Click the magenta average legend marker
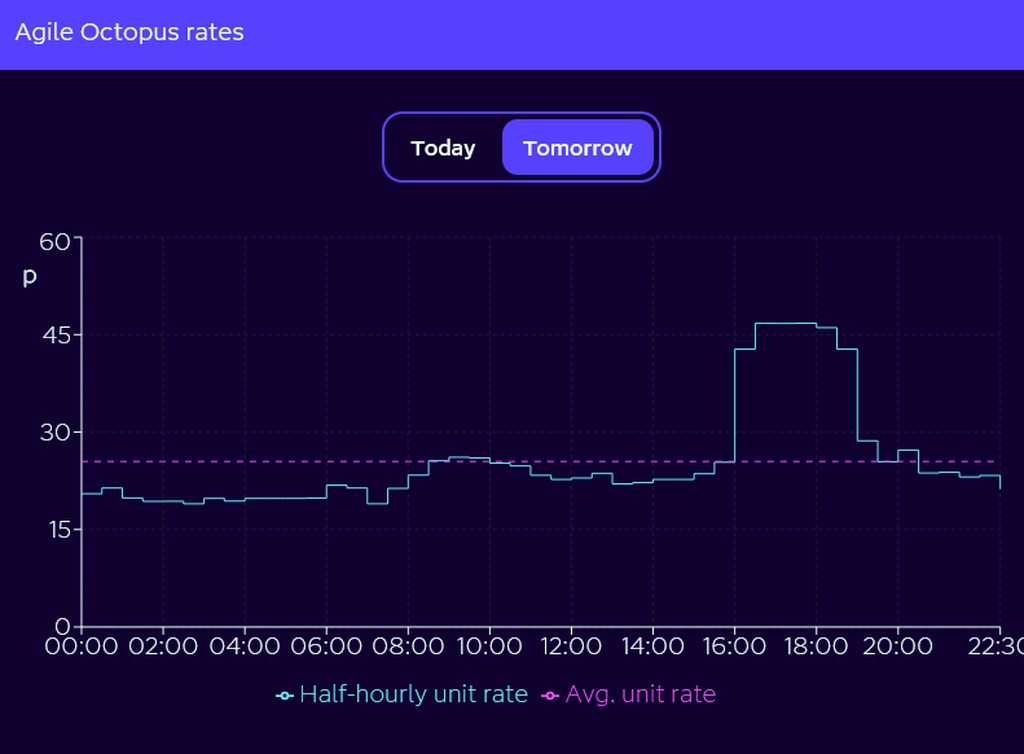The image size is (1024, 754). pyautogui.click(x=550, y=695)
